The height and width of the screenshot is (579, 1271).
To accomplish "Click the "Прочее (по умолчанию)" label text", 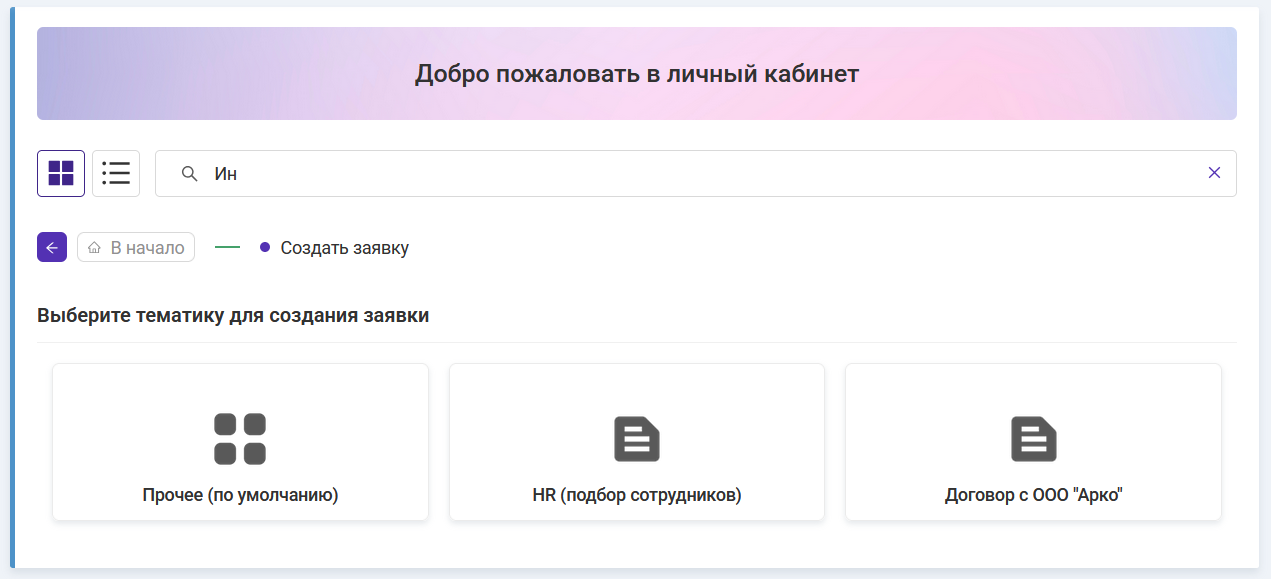I will [240, 495].
